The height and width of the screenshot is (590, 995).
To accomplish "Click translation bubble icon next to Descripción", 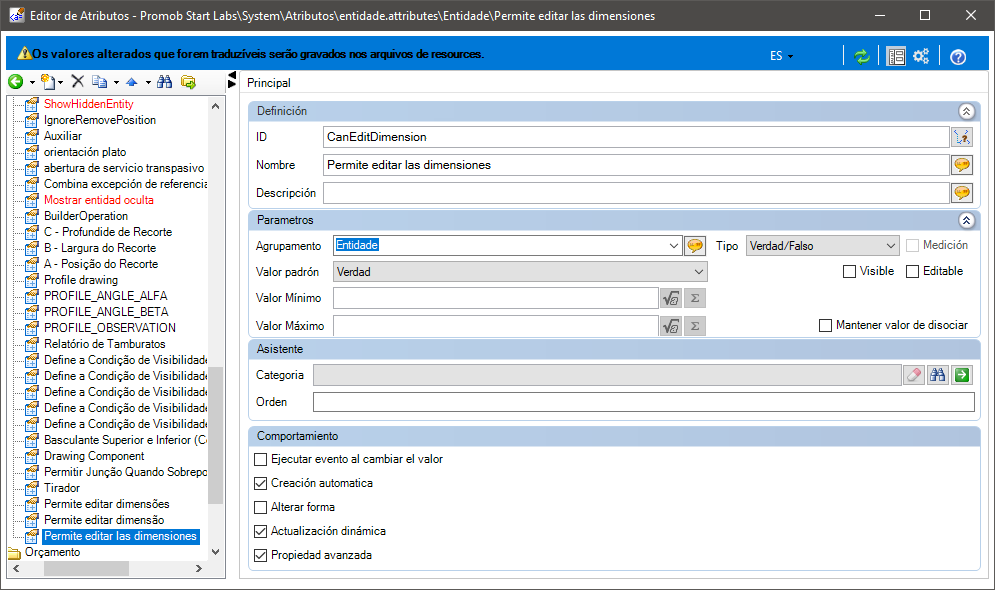I will click(x=962, y=193).
